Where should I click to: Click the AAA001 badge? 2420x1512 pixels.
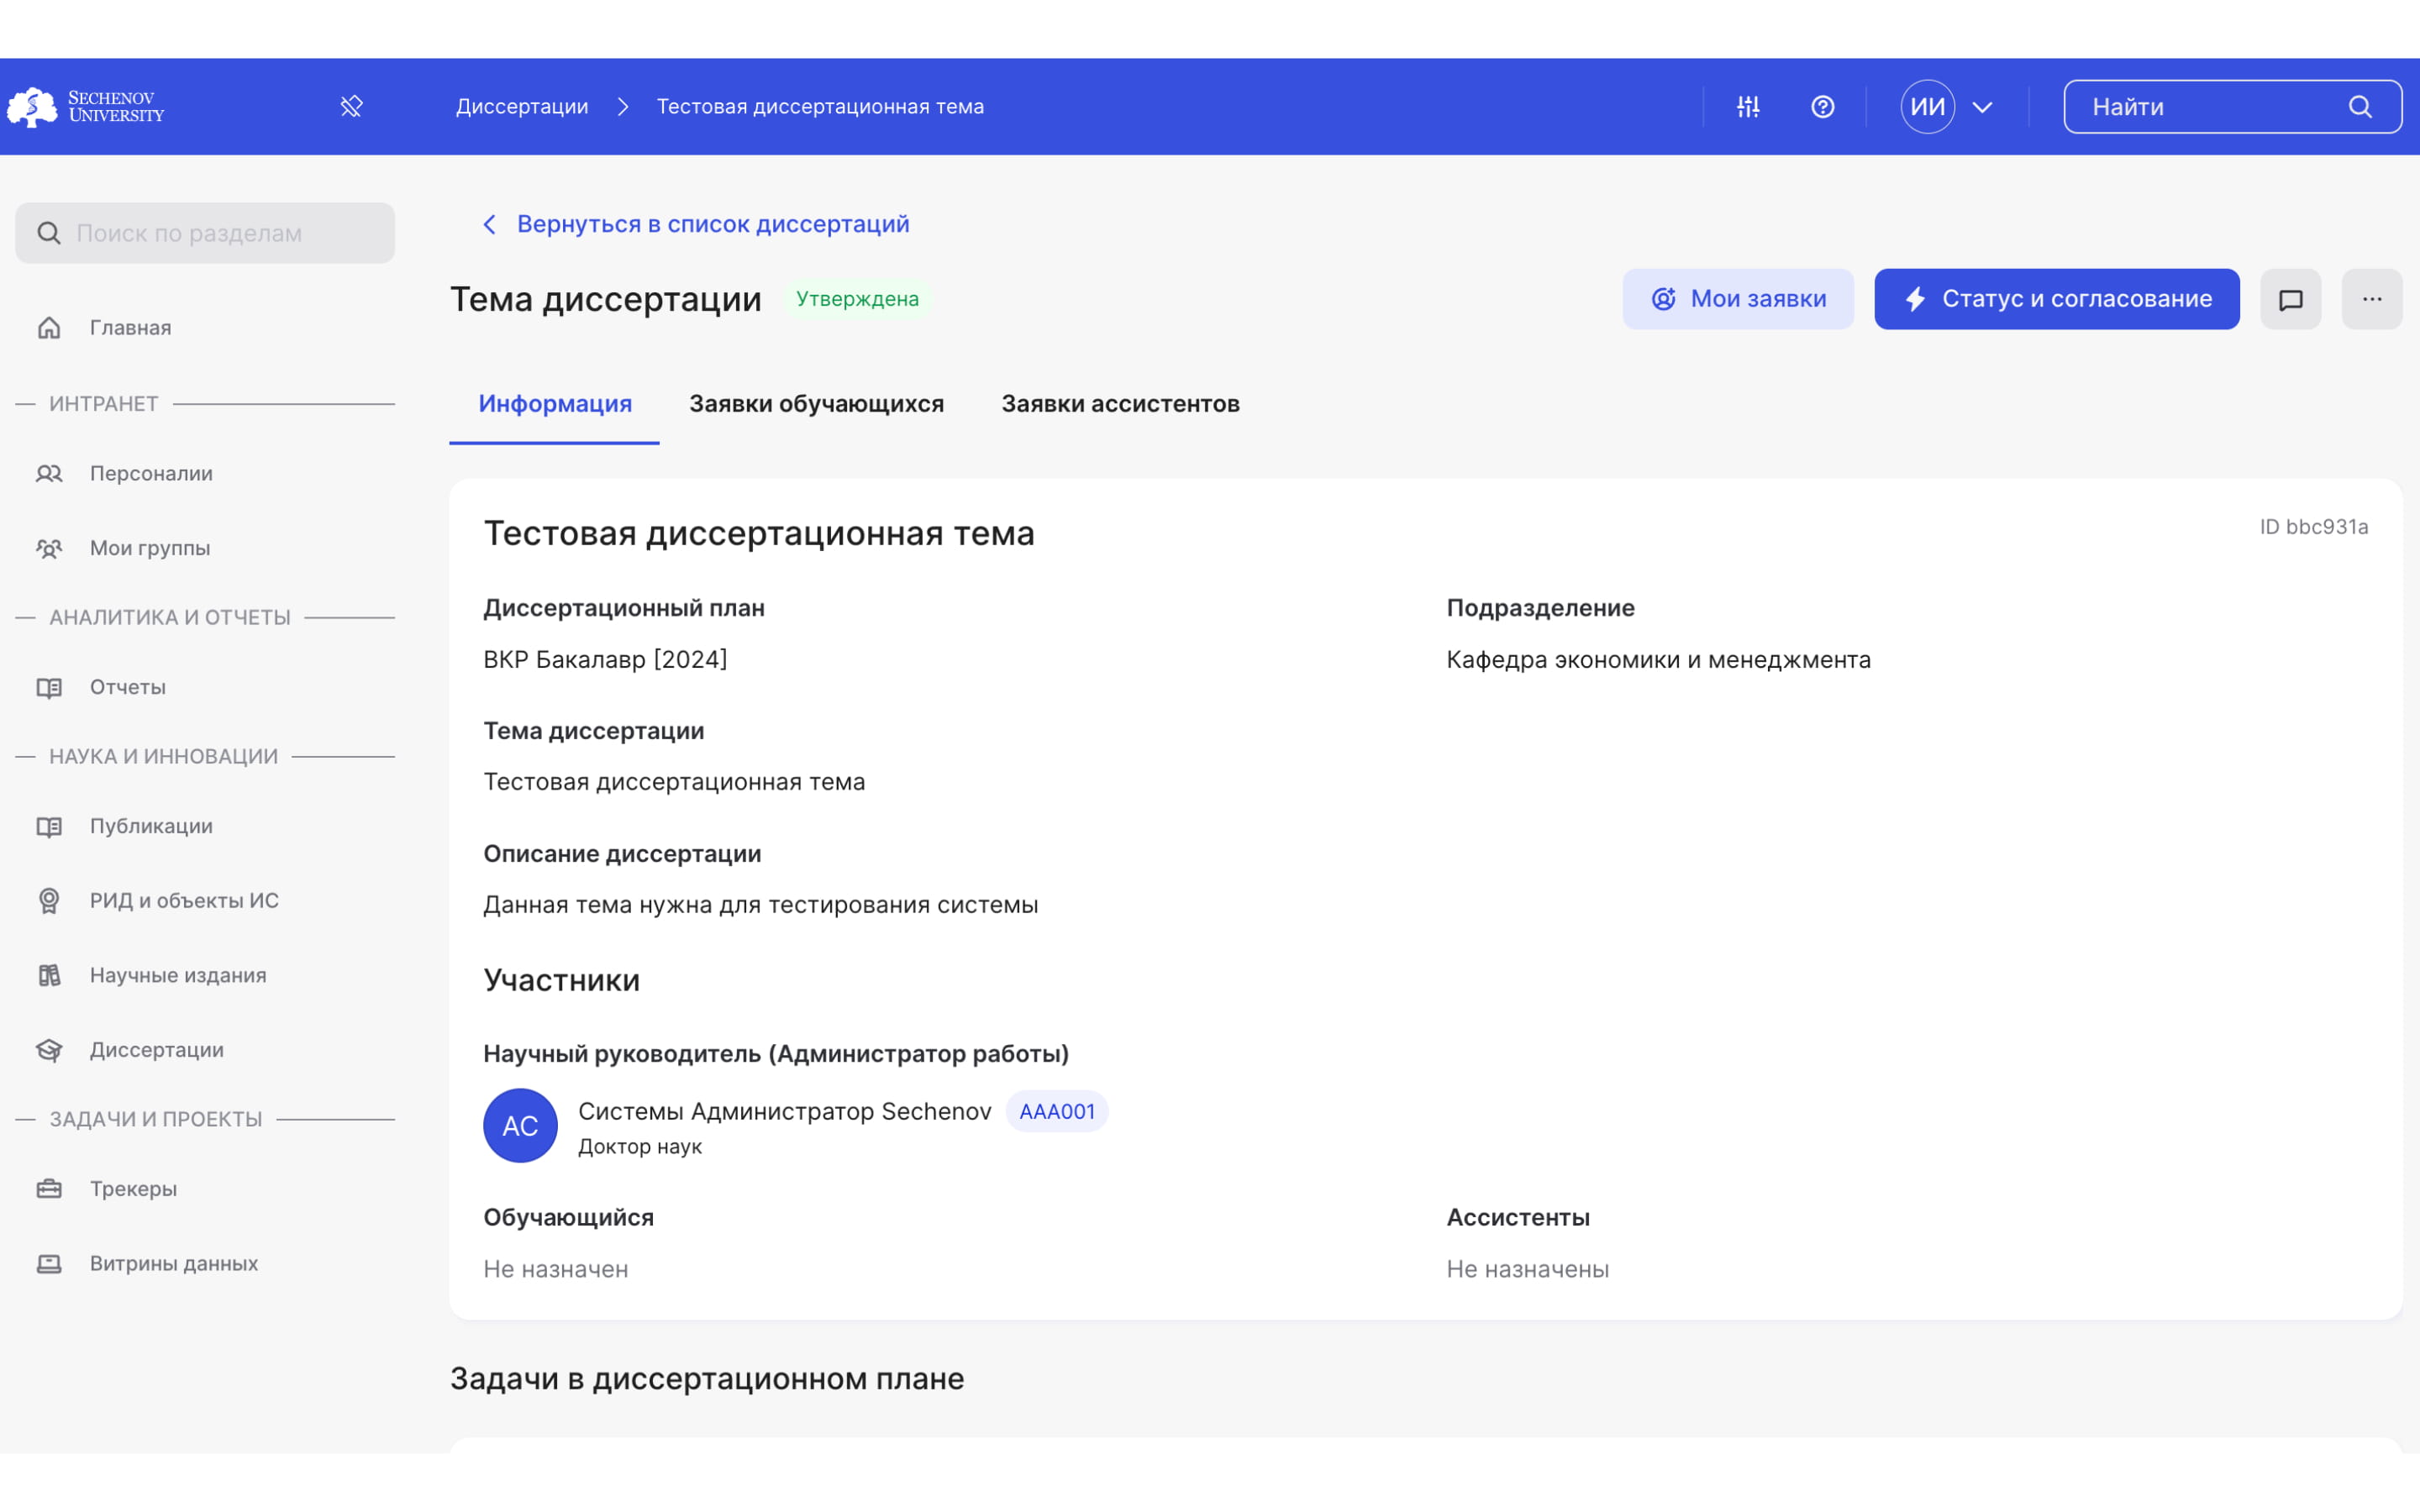tap(1057, 1111)
